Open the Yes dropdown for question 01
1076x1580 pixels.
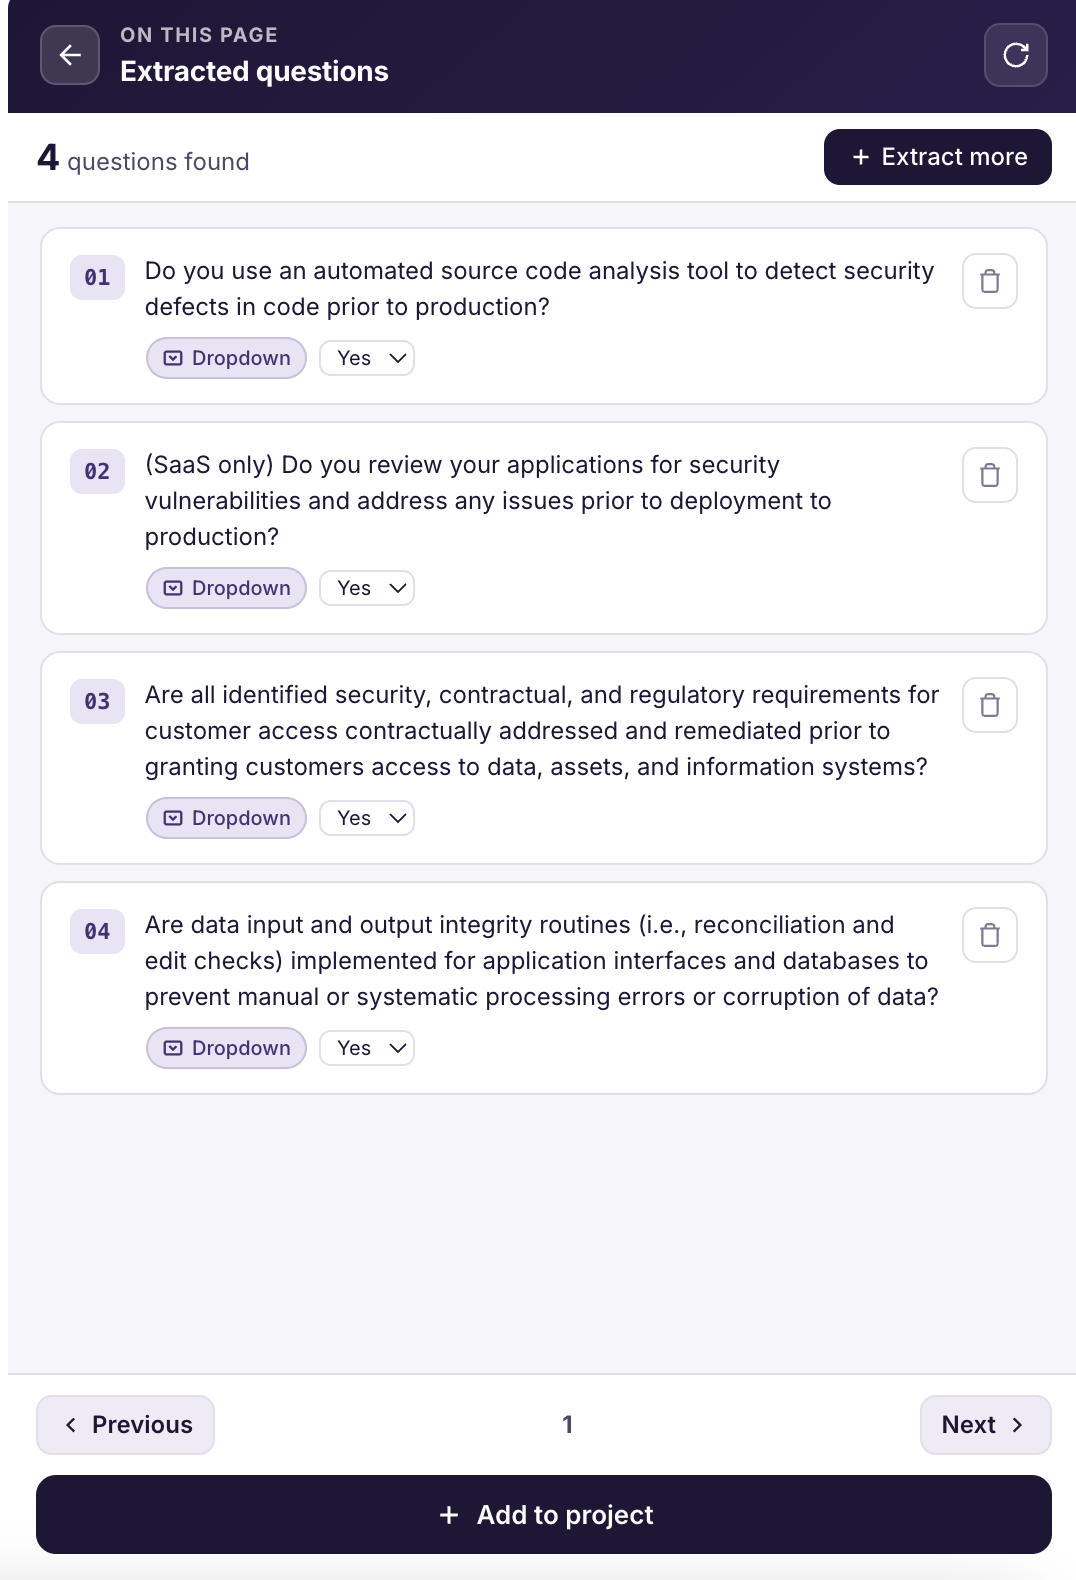tap(367, 358)
